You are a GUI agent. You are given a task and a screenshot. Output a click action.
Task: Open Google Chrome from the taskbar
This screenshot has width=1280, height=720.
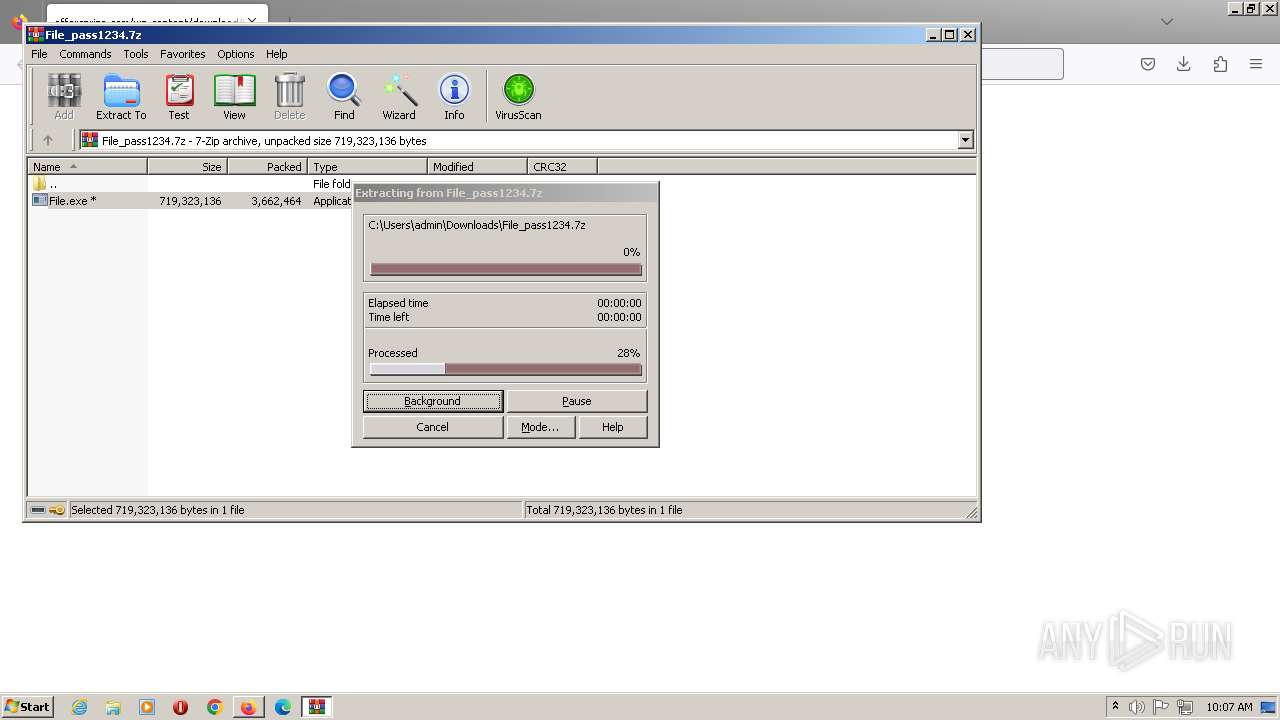coord(214,707)
